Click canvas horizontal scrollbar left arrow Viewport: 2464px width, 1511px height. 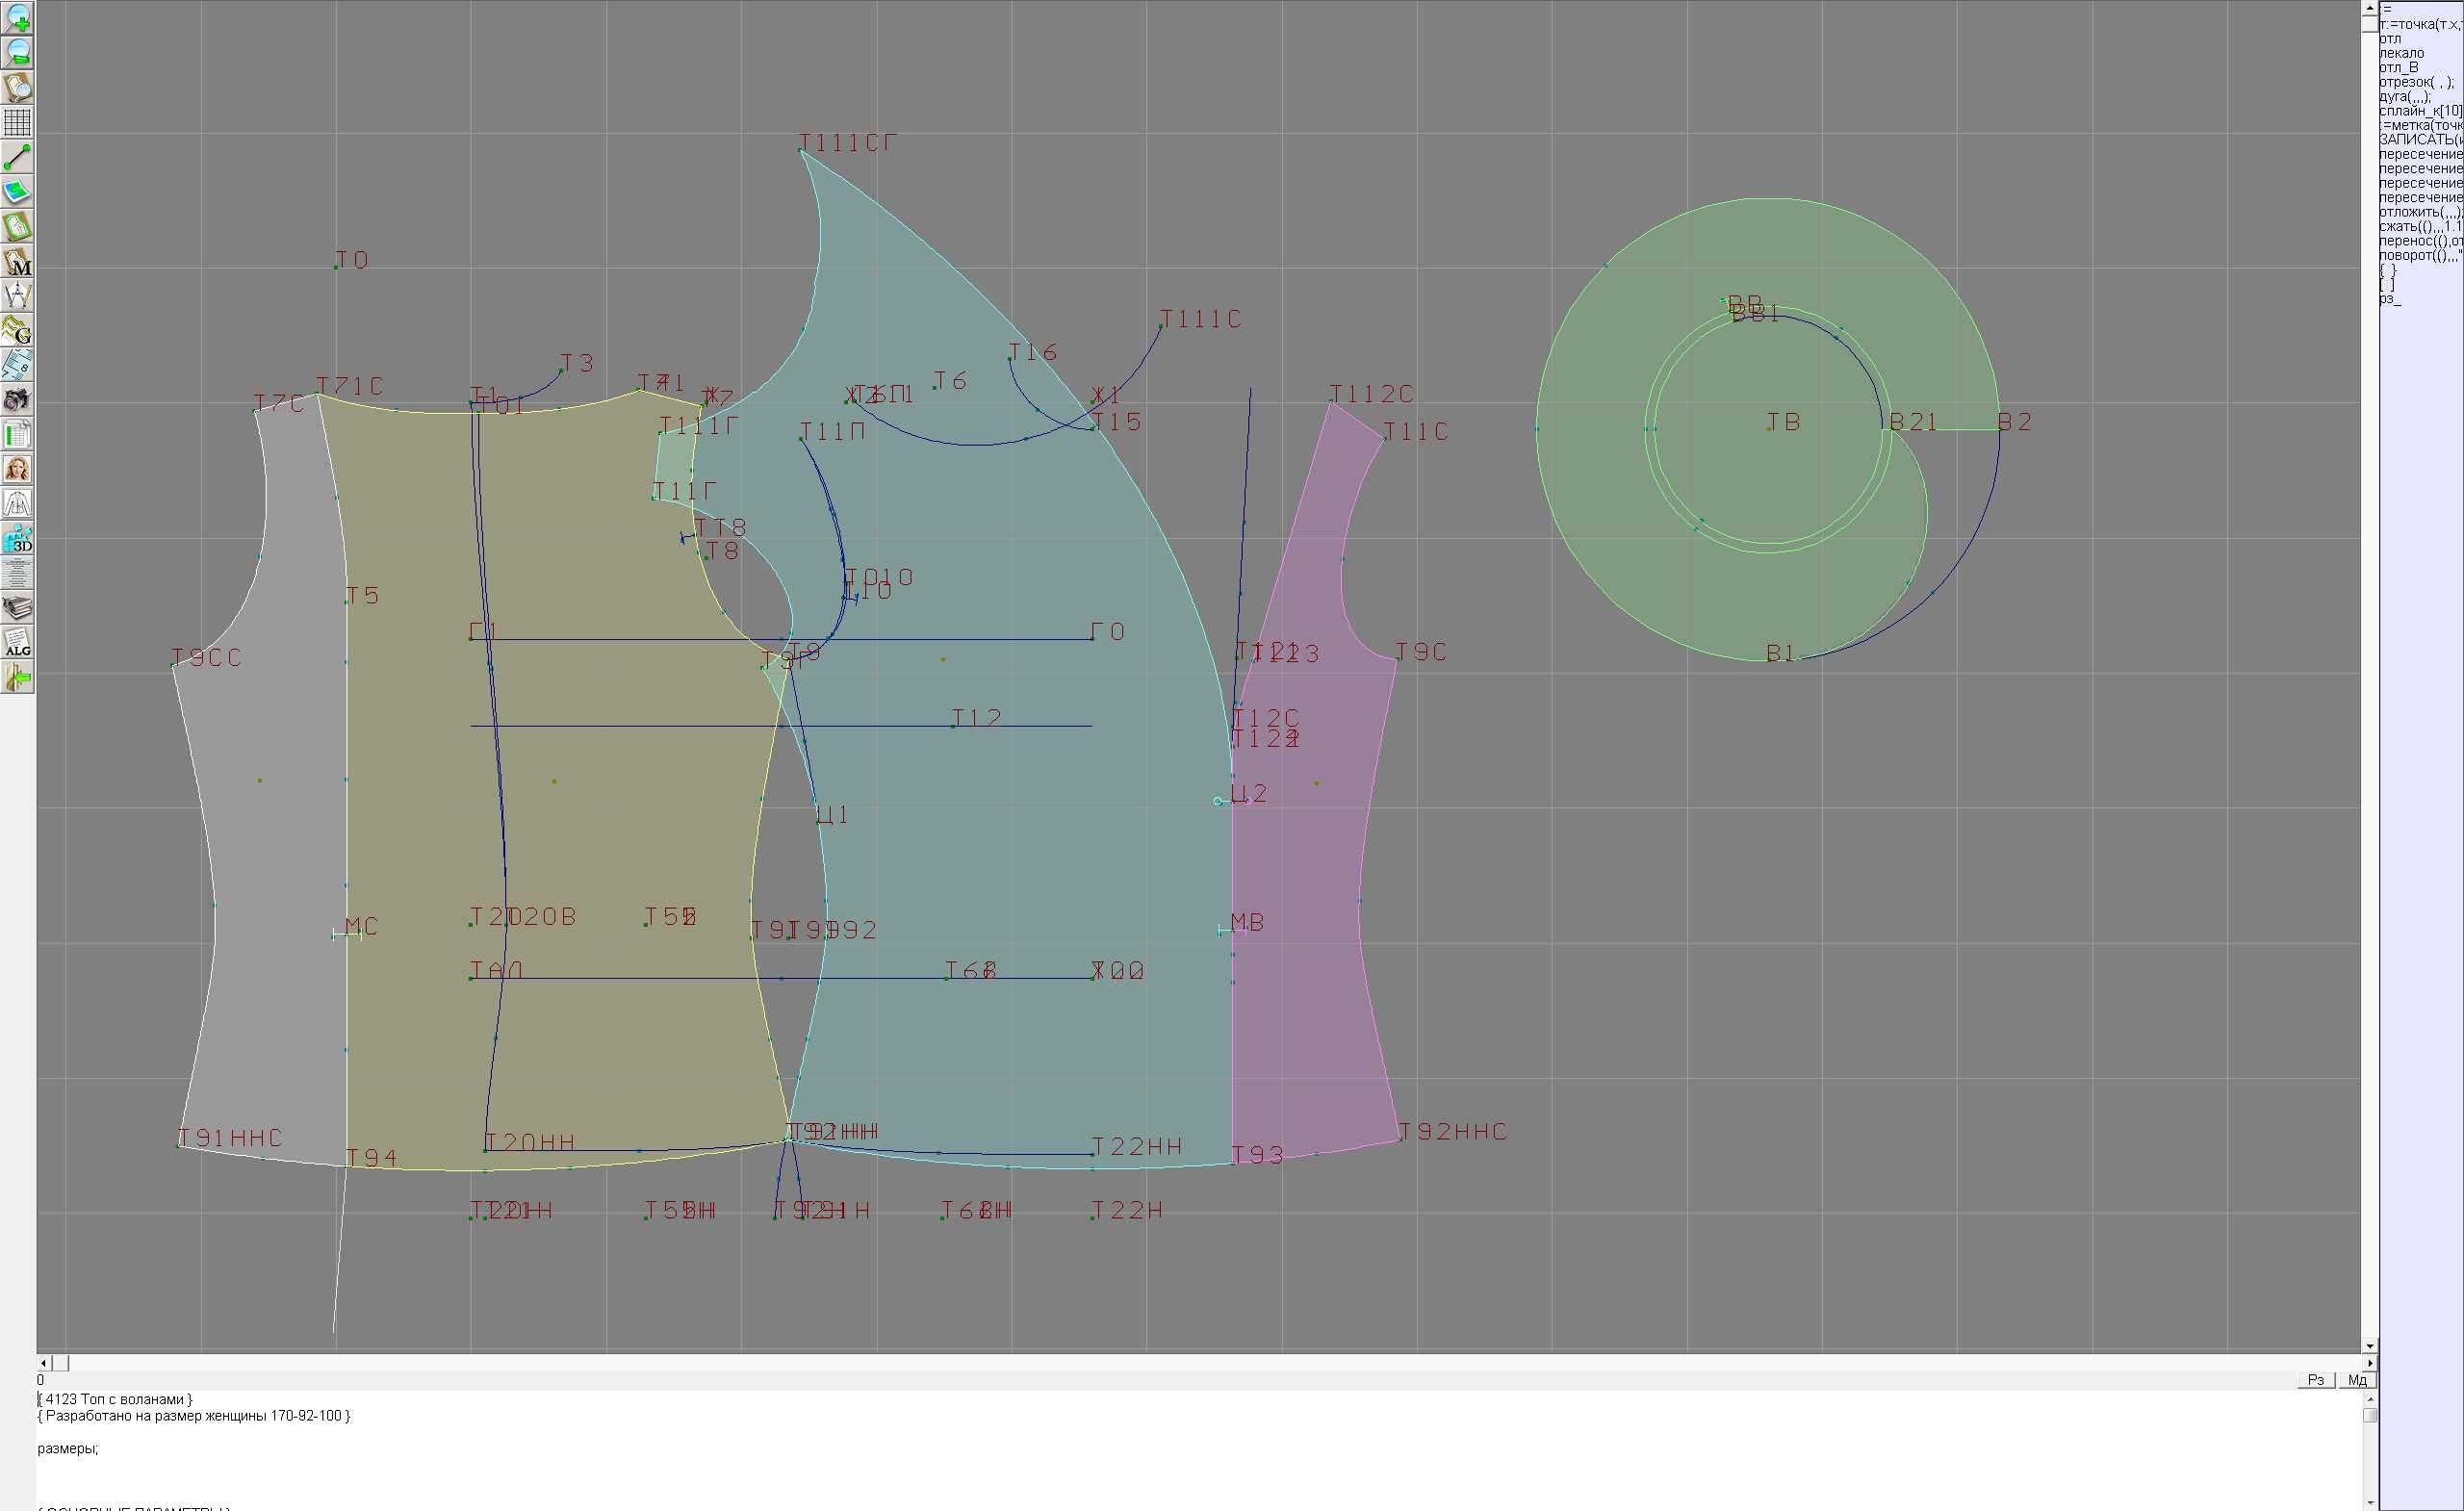click(43, 1363)
